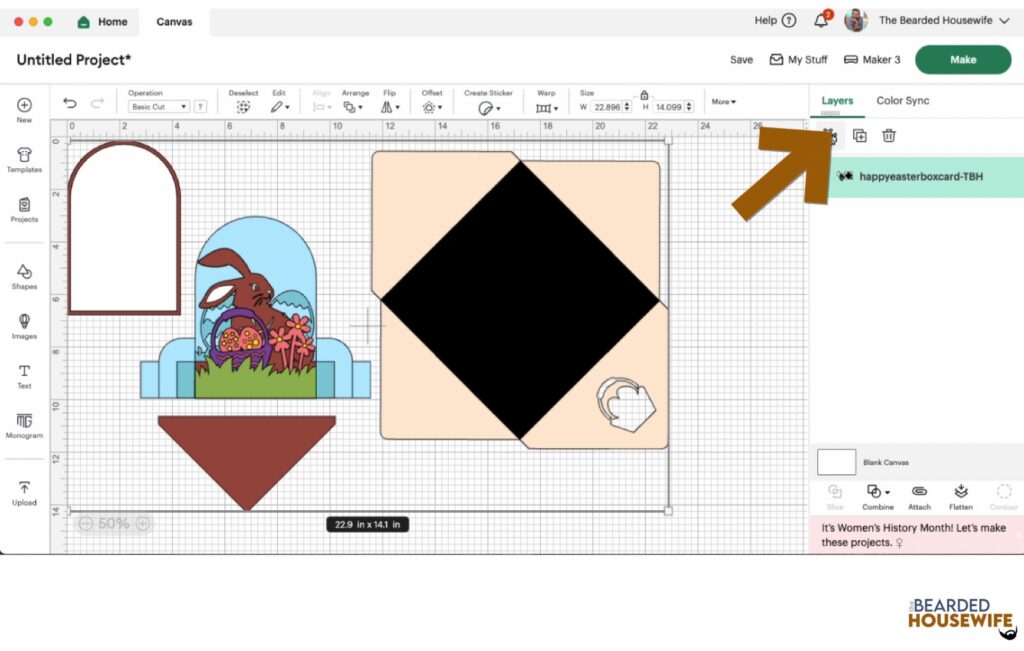Image resolution: width=1024 pixels, height=651 pixels.
Task: Click the Blank Canvas color swatch
Action: coord(836,462)
